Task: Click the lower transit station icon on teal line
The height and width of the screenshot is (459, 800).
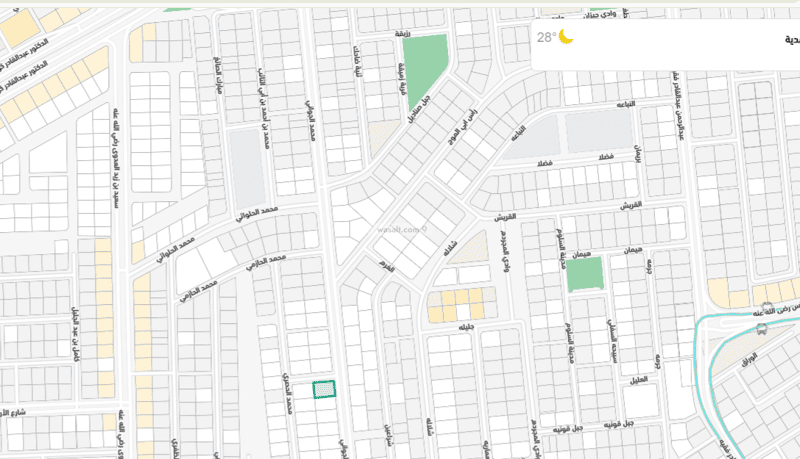Action: (762, 329)
